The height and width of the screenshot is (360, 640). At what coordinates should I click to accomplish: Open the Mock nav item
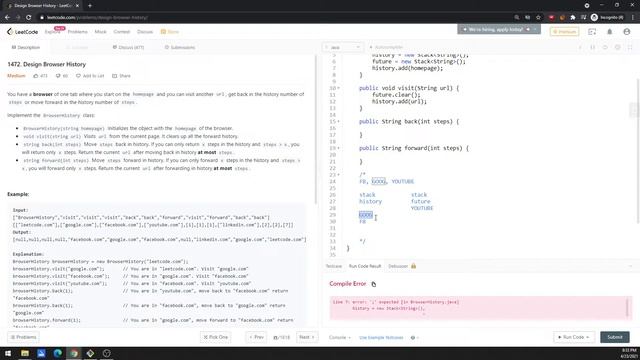point(100,31)
